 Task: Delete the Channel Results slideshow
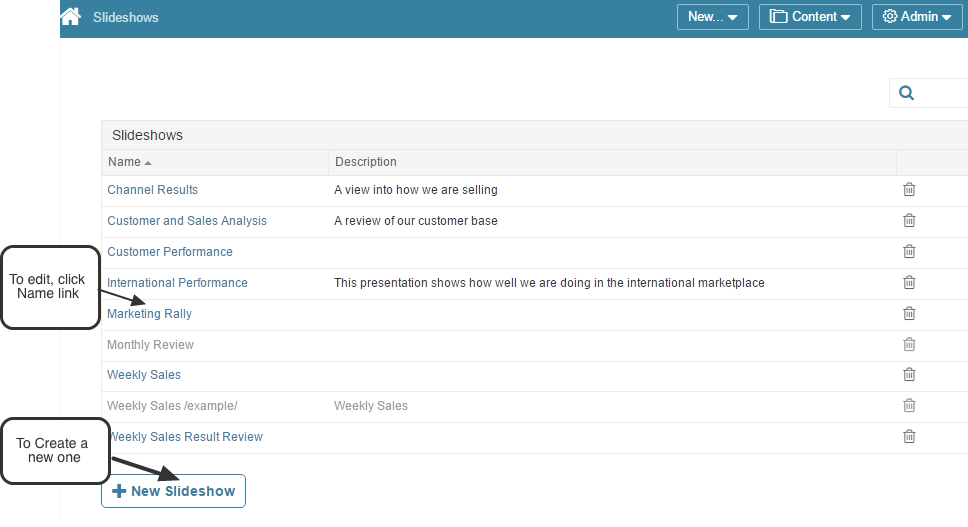[x=909, y=190]
